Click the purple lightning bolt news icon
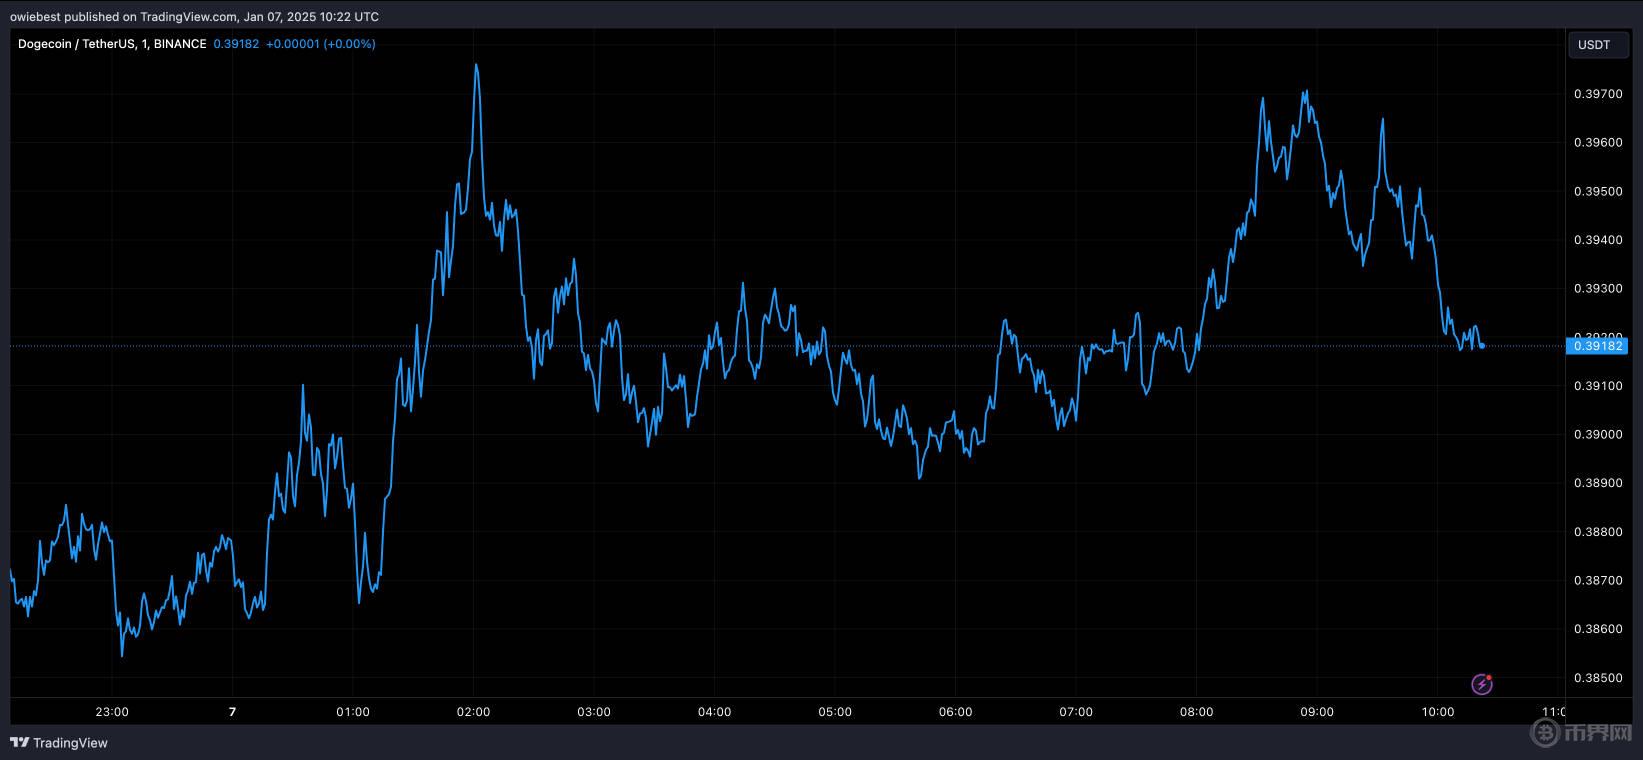Viewport: 1643px width, 760px height. tap(1482, 684)
